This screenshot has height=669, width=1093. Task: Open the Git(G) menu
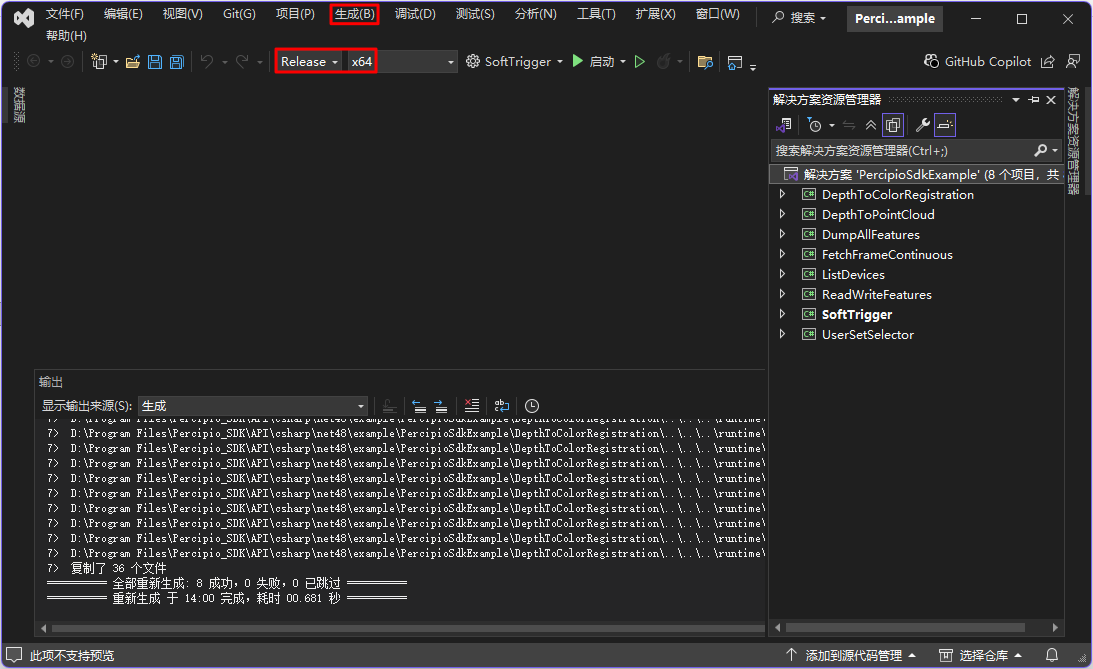238,14
